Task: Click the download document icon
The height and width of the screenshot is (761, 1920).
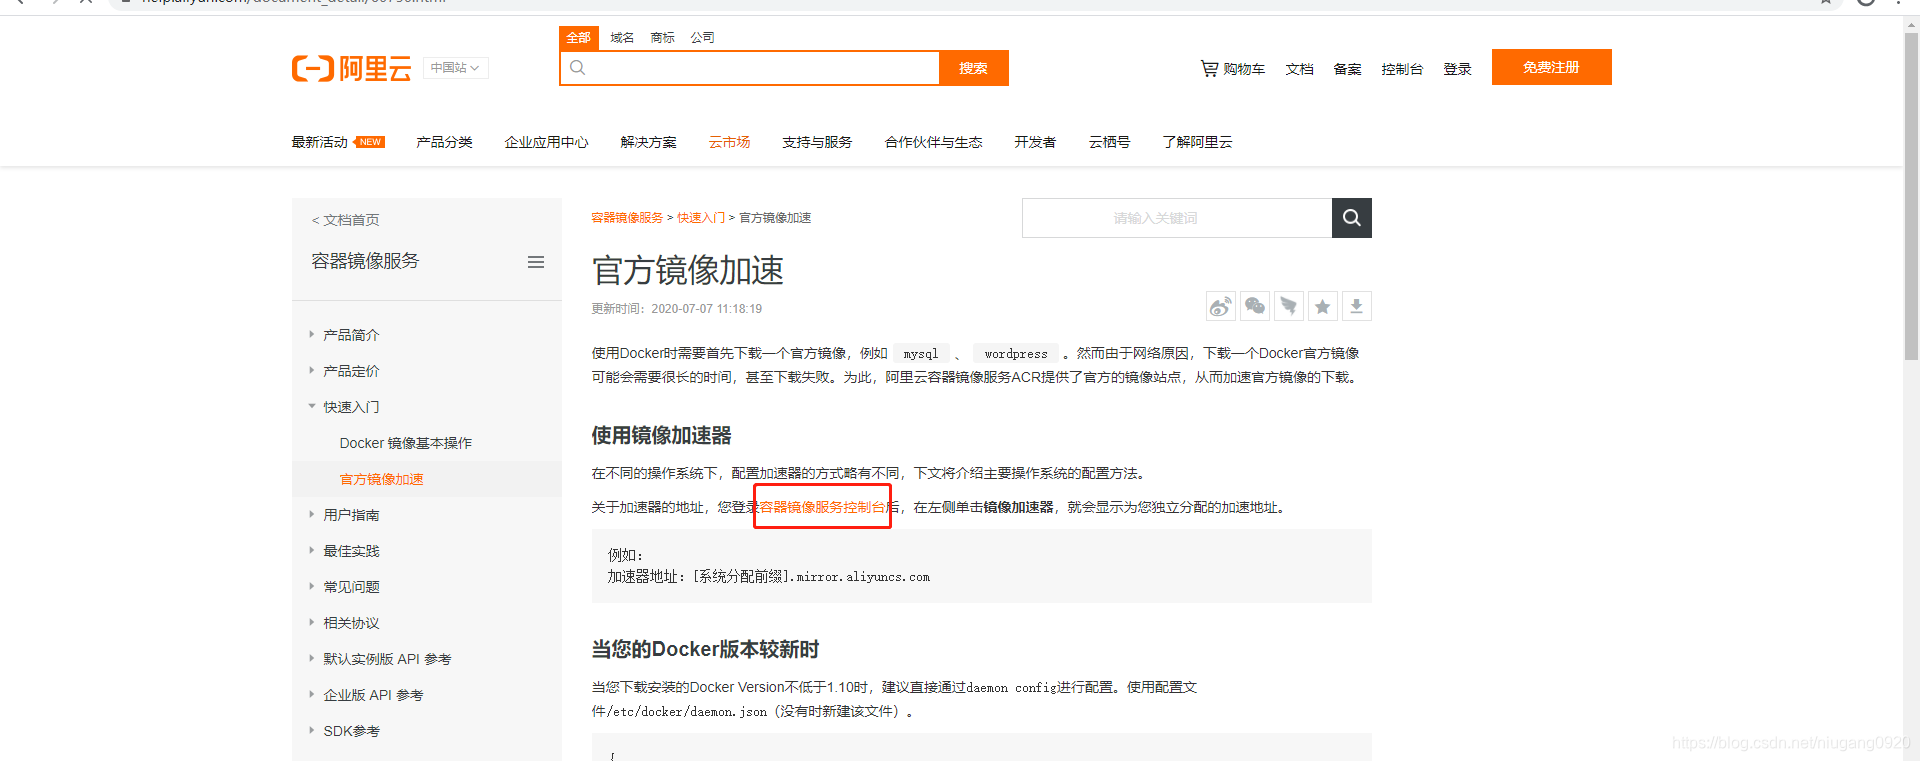Action: (1357, 306)
